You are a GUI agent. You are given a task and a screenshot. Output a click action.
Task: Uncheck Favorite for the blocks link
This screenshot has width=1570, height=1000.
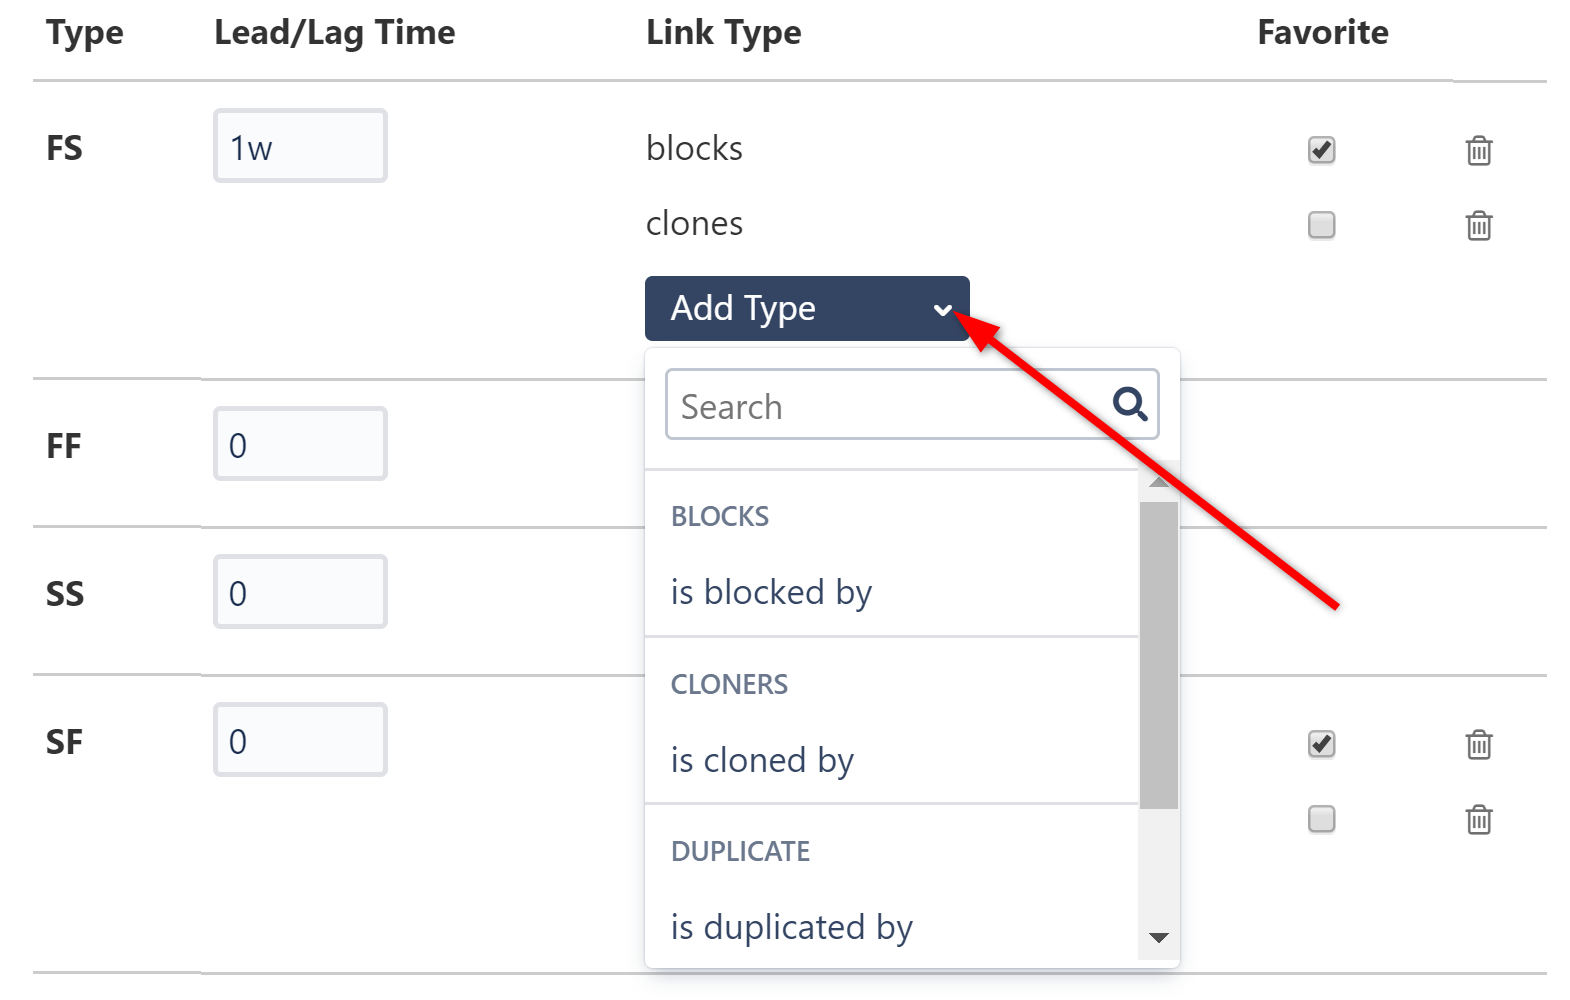pos(1320,150)
